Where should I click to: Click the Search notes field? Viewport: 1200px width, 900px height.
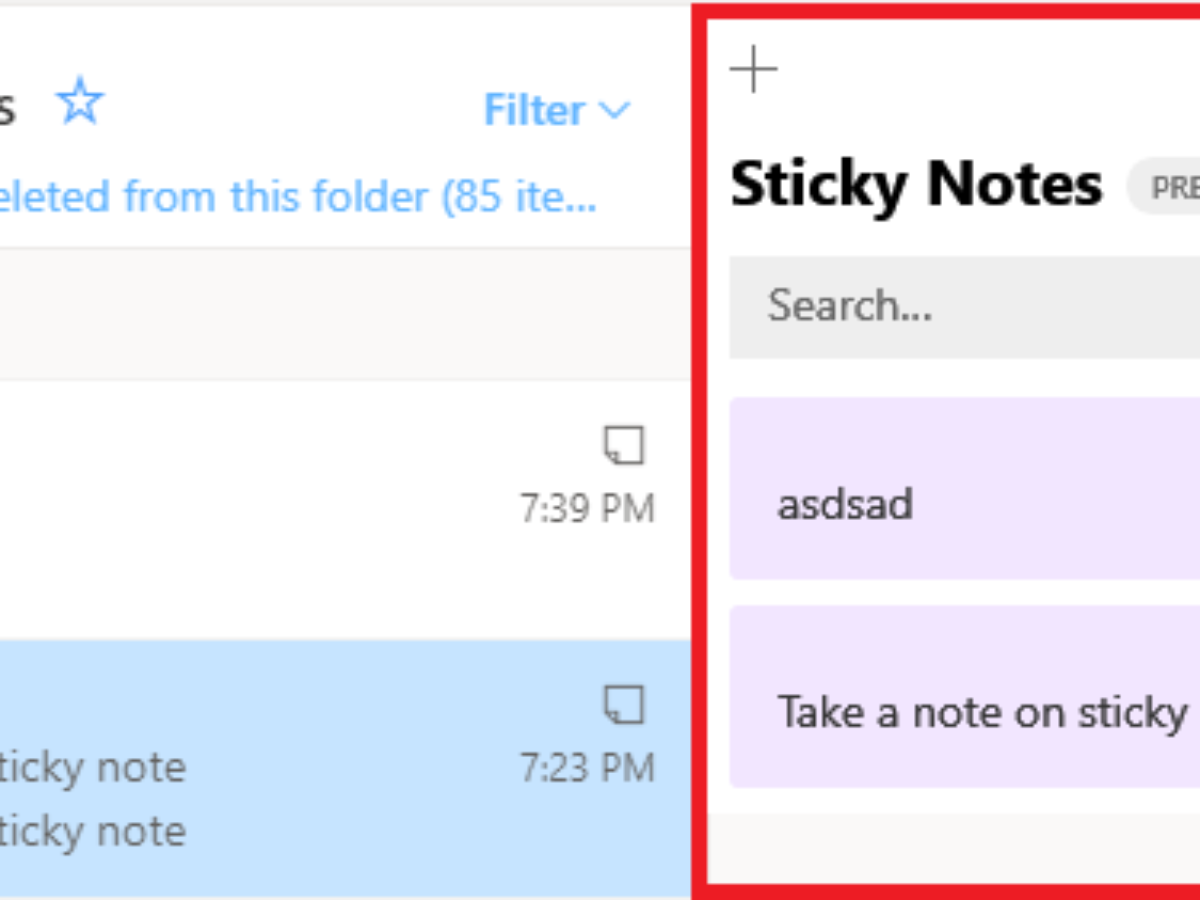[x=960, y=306]
